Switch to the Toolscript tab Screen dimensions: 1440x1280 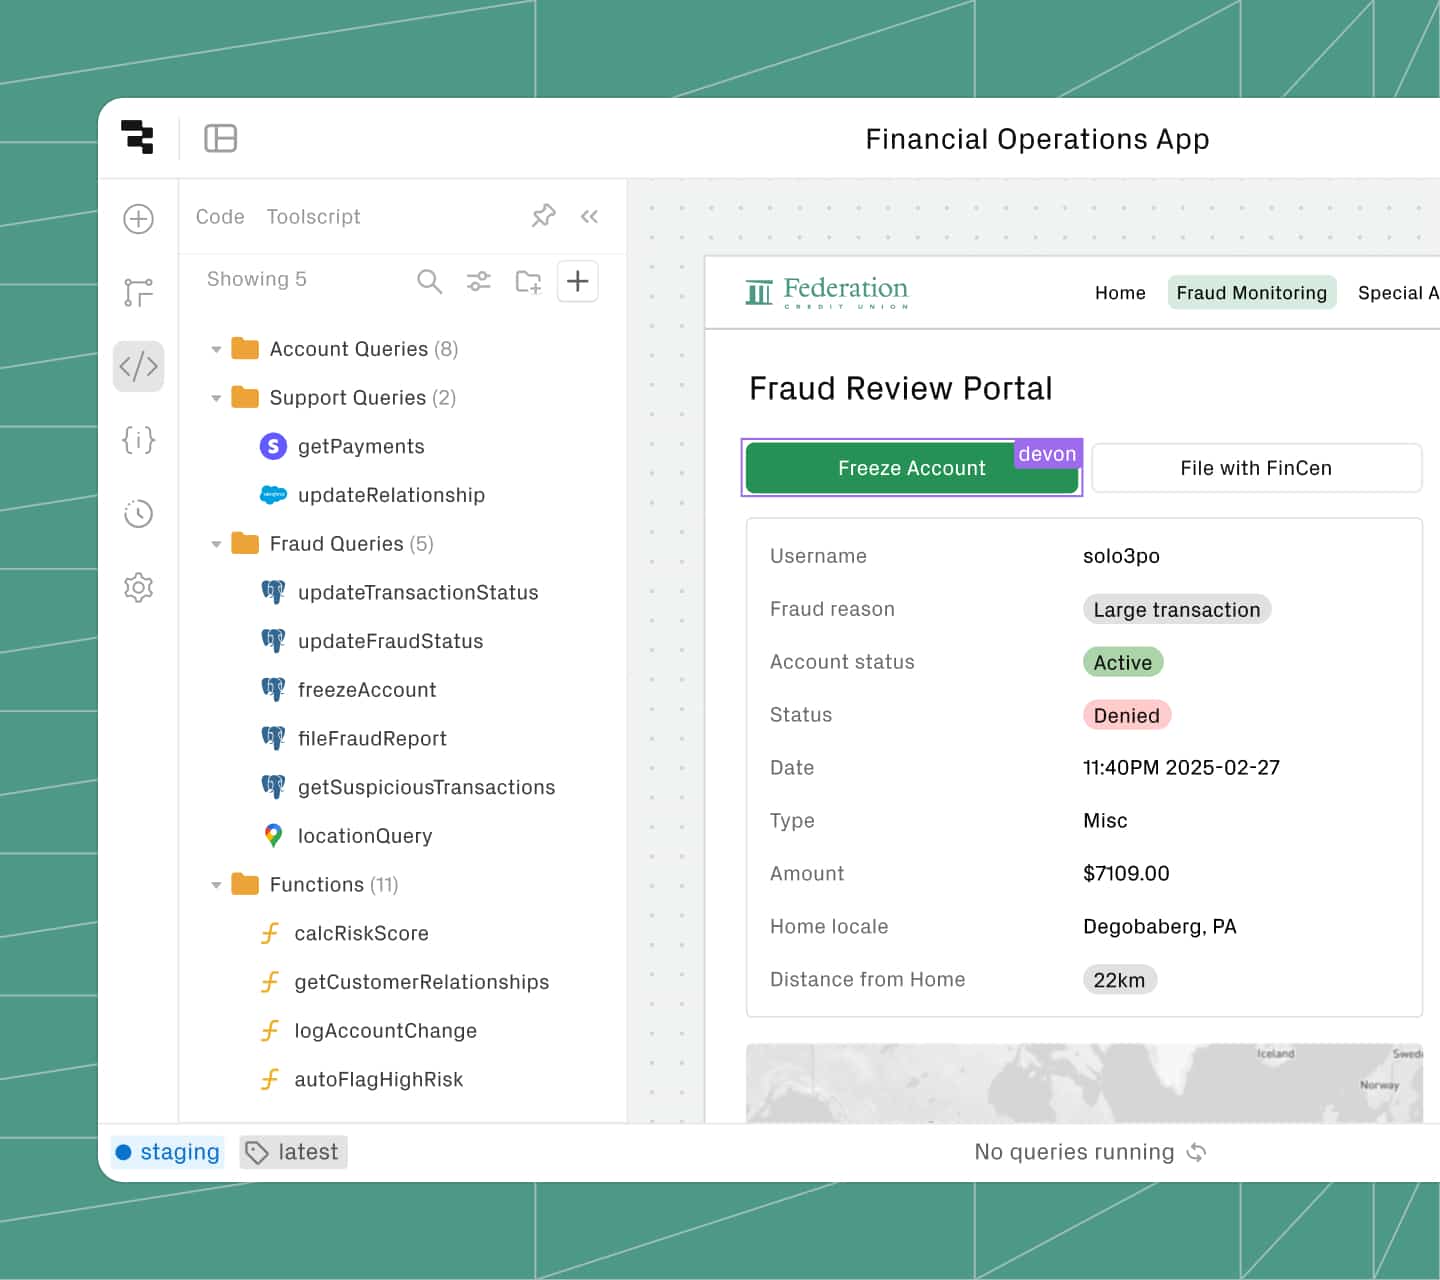pos(313,217)
